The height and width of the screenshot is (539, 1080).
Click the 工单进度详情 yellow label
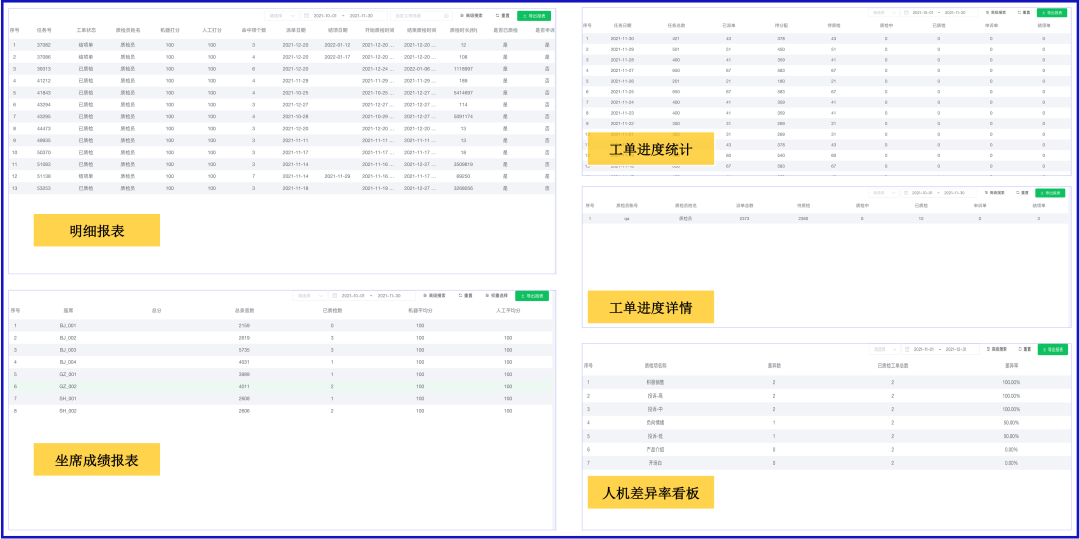pyautogui.click(x=651, y=307)
